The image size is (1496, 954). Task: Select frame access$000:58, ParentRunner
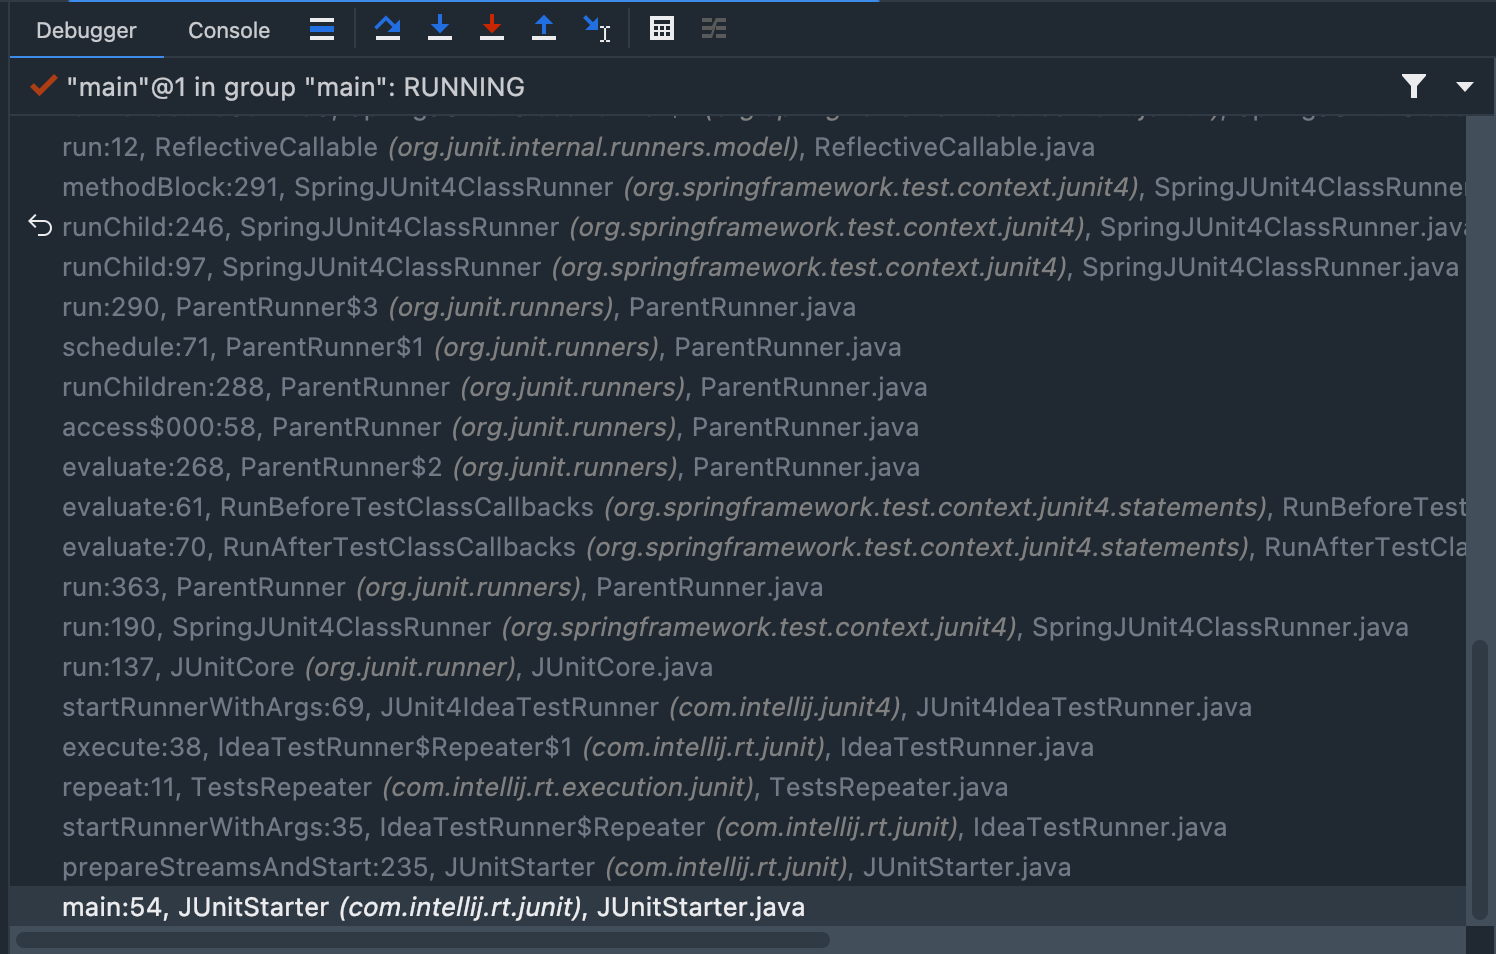[738, 427]
